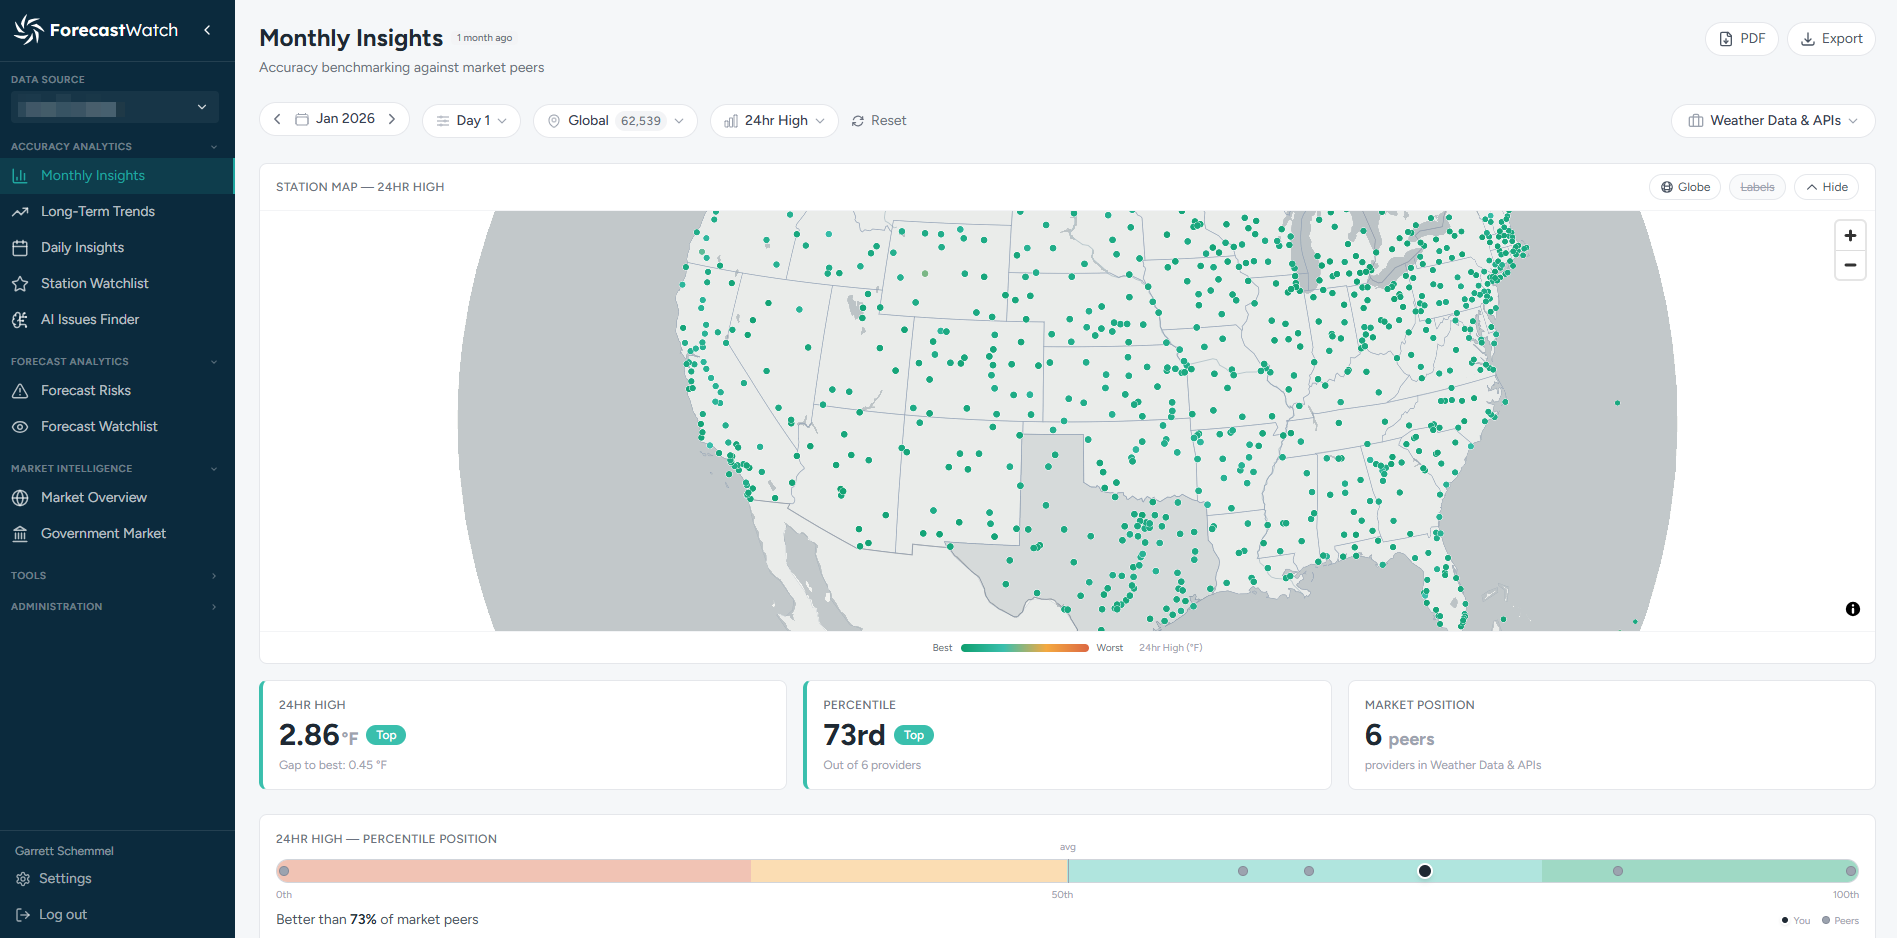Image resolution: width=1897 pixels, height=938 pixels.
Task: Go to next month arrow
Action: 392,119
